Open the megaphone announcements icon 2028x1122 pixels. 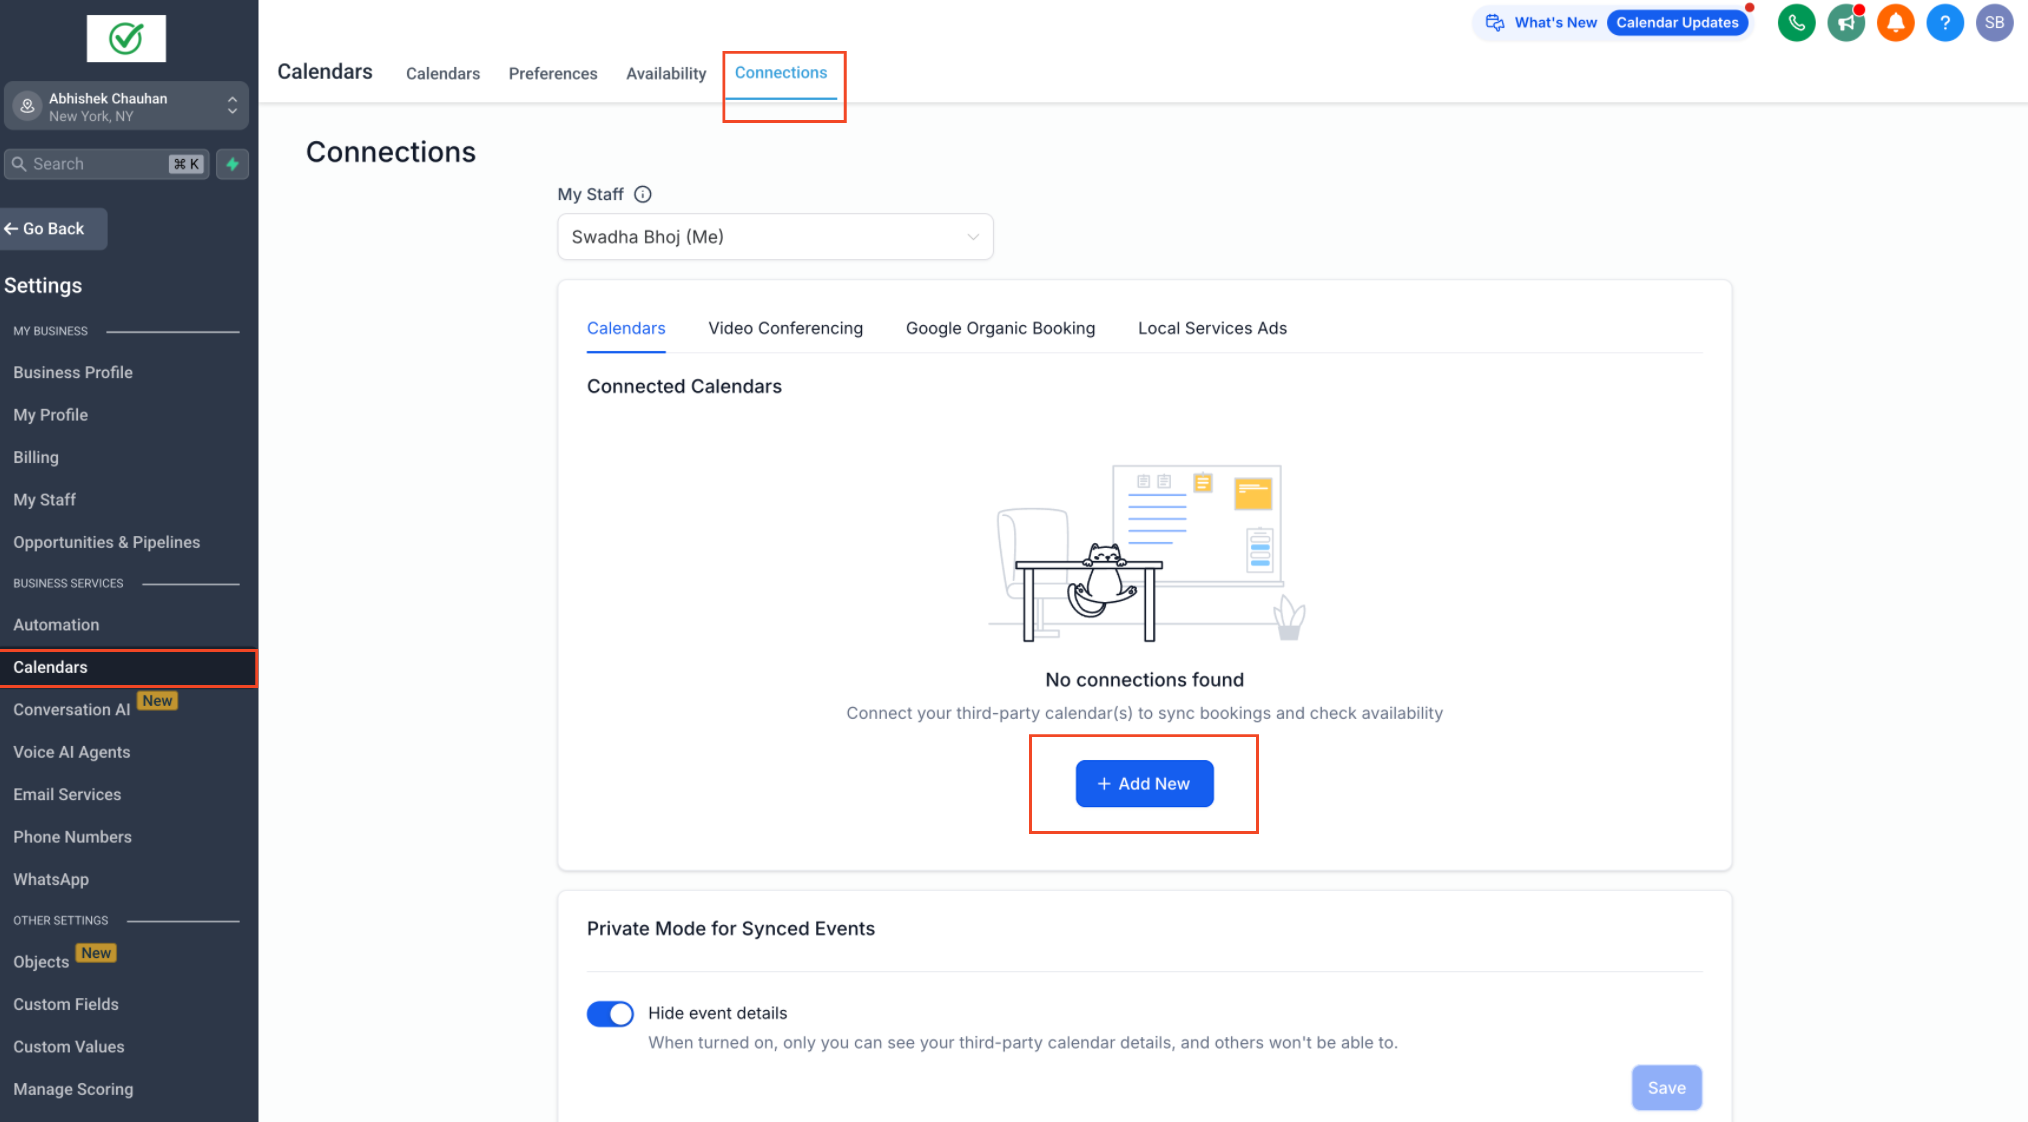tap(1846, 23)
